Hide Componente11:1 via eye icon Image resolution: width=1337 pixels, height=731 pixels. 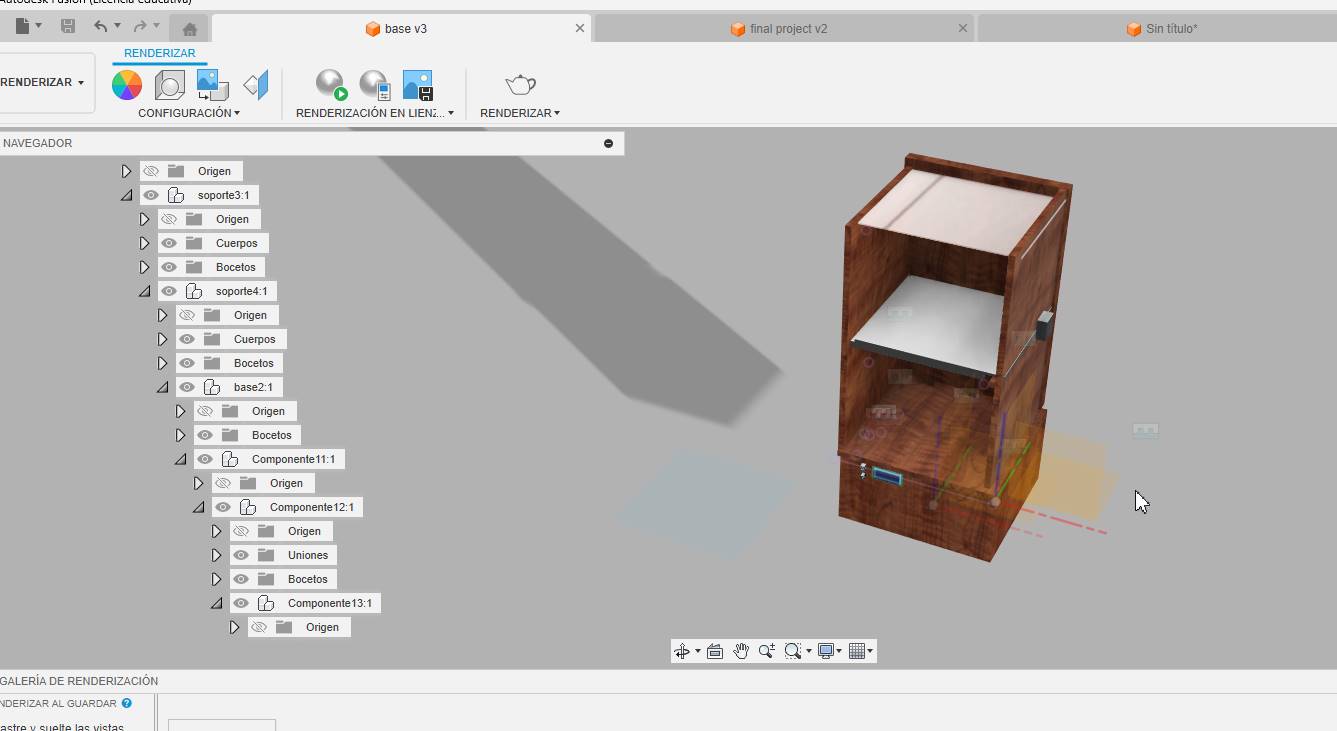tap(205, 459)
